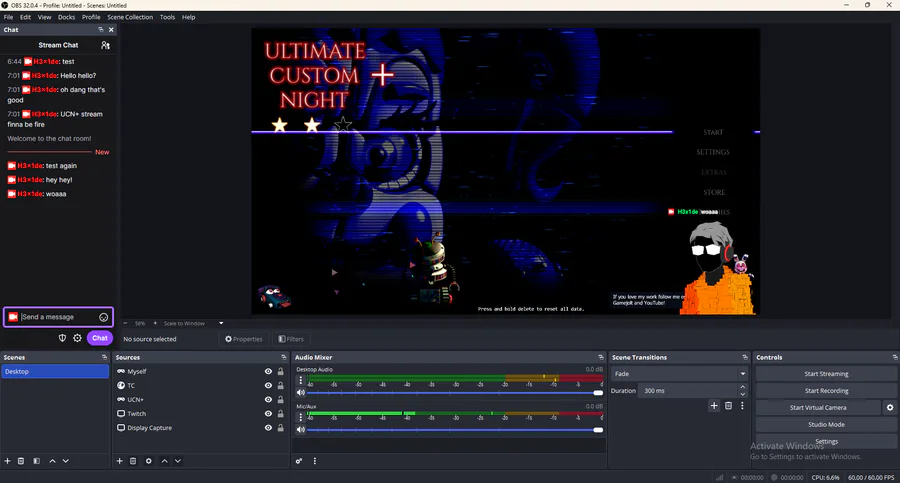Mute Mic/Aux
Screen dimensions: 900x483
click(301, 430)
